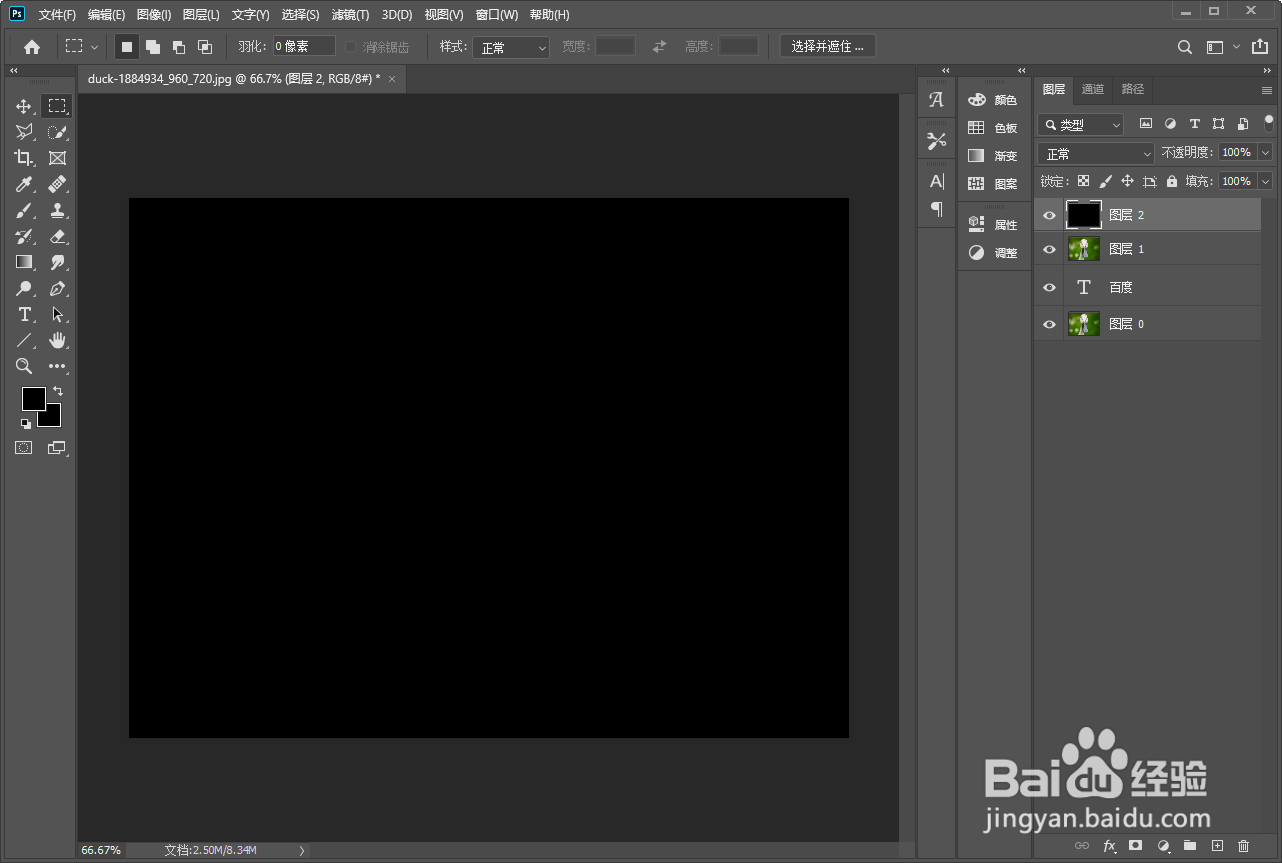The height and width of the screenshot is (863, 1282).
Task: Enable the Add to selection mode
Action: [x=153, y=47]
